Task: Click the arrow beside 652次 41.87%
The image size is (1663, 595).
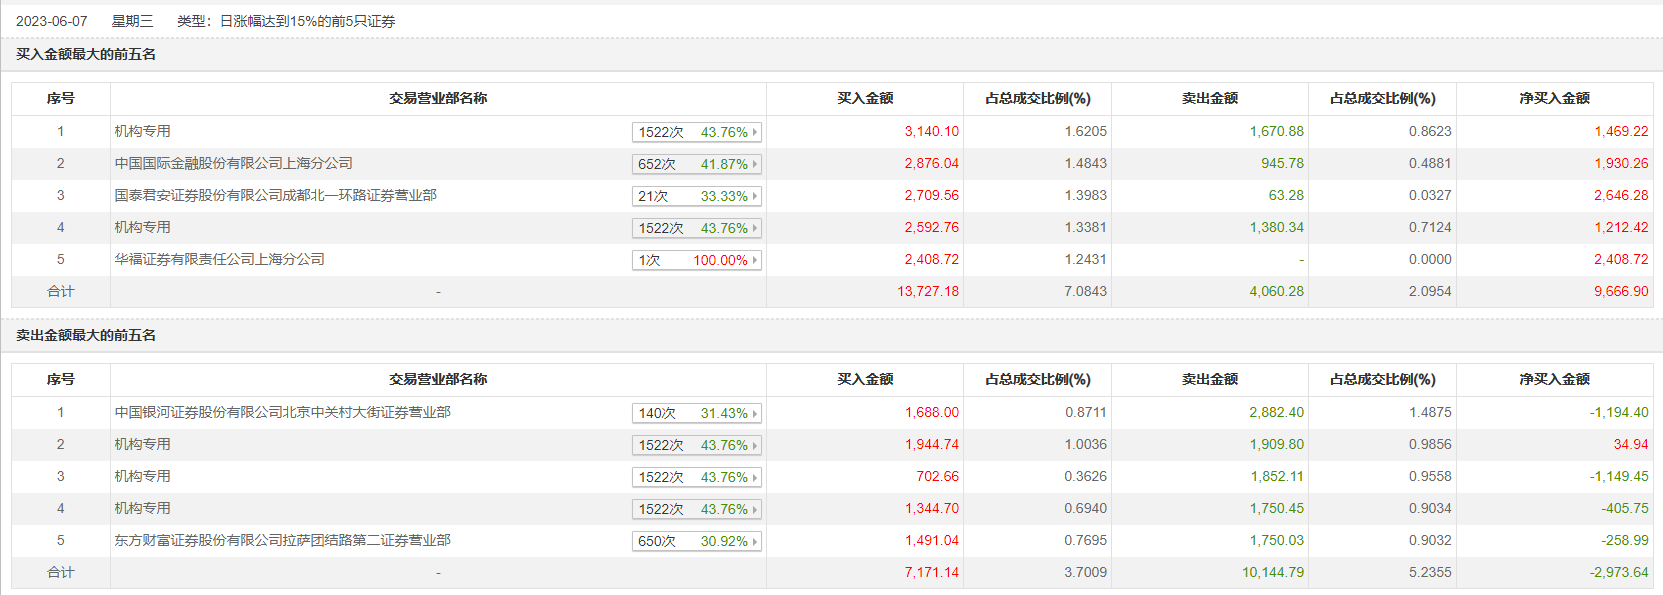Action: click(x=755, y=164)
